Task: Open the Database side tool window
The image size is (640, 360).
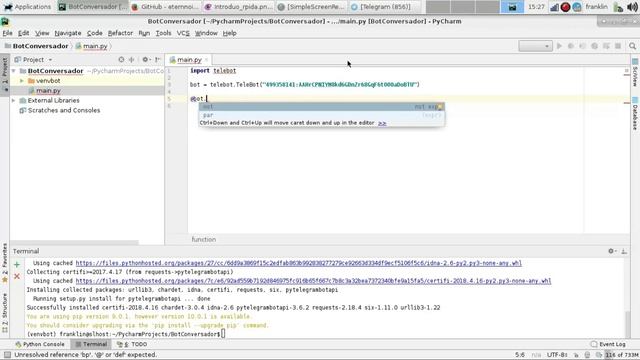Action: (x=635, y=113)
